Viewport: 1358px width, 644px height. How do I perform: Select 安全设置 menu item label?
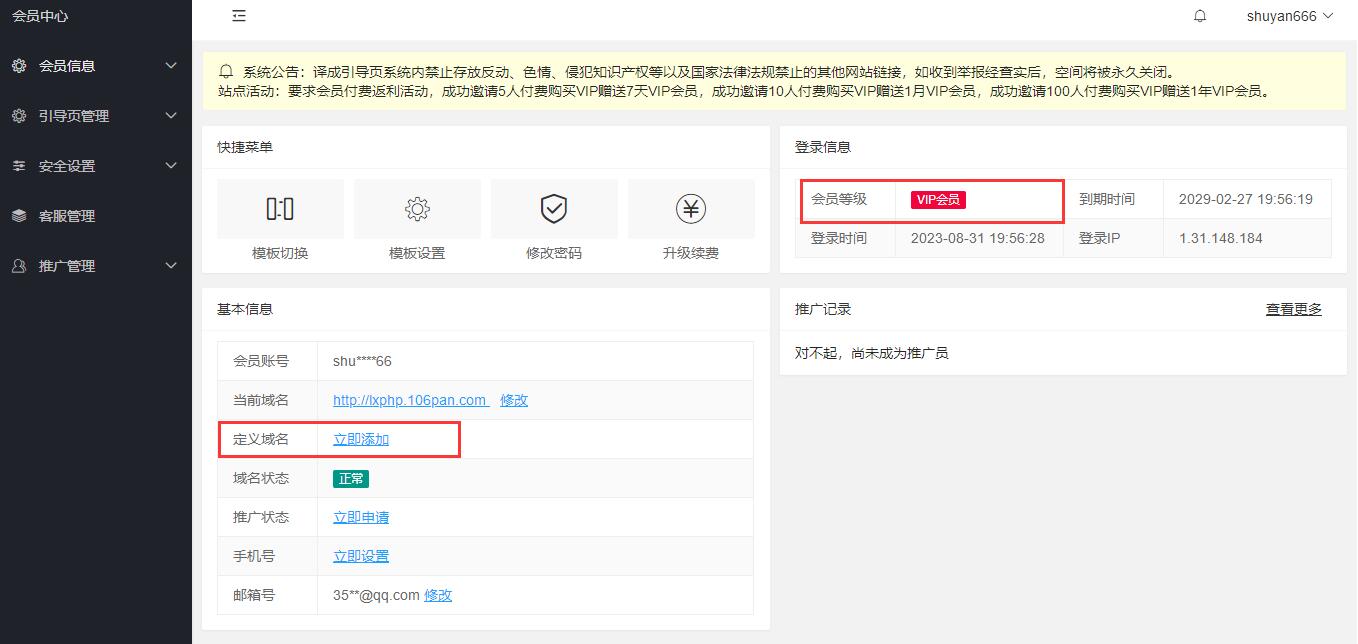(67, 166)
